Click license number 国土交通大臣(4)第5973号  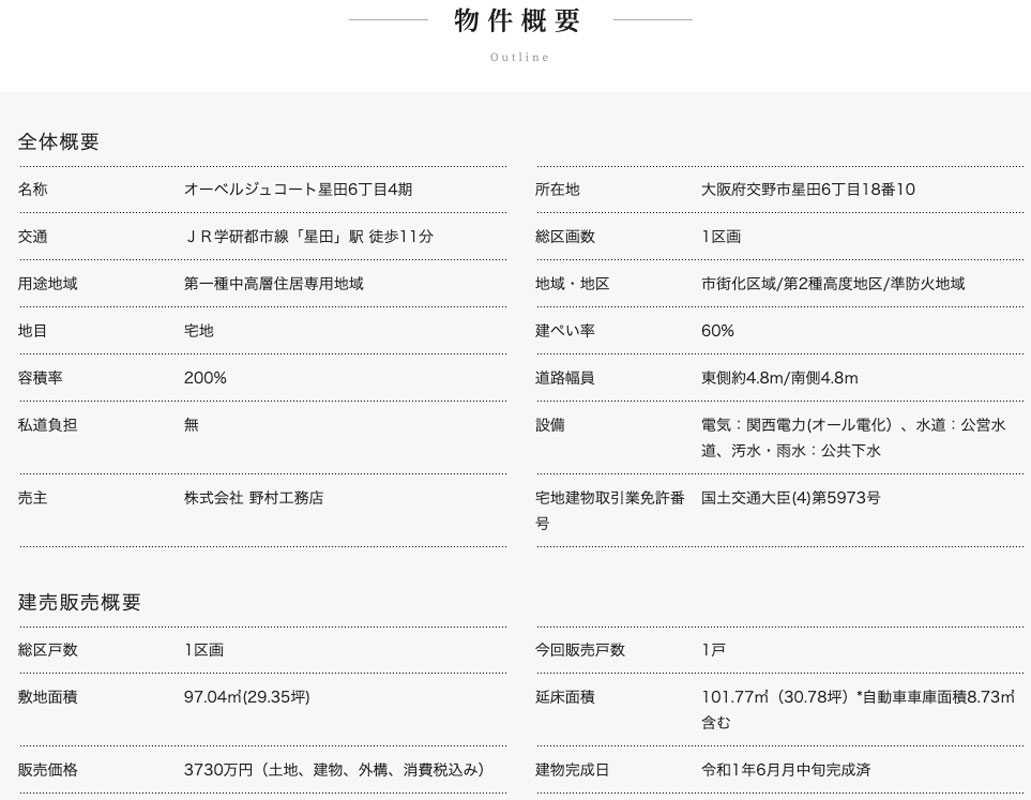point(790,497)
